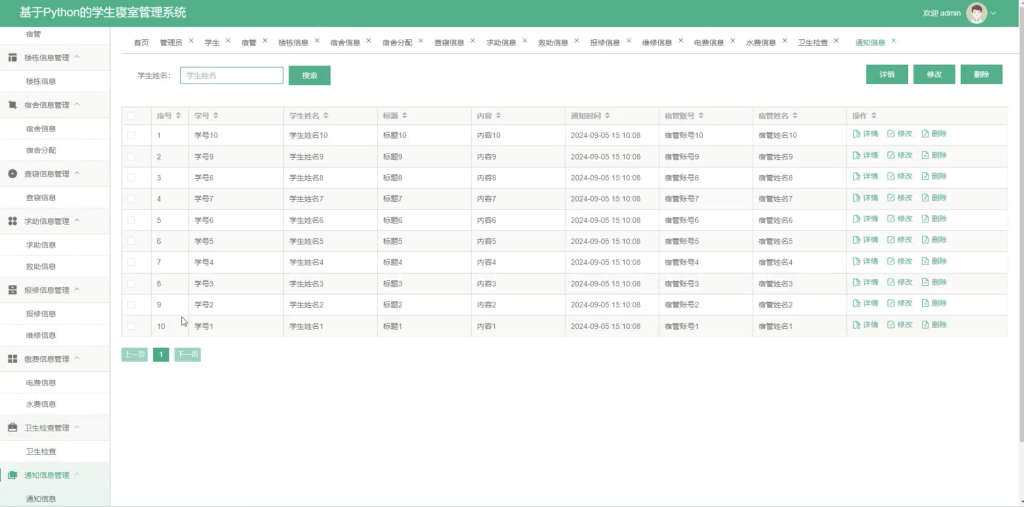This screenshot has height=507, width=1024.
Task: Close the 管理员 tab with its X
Action: click(x=191, y=41)
